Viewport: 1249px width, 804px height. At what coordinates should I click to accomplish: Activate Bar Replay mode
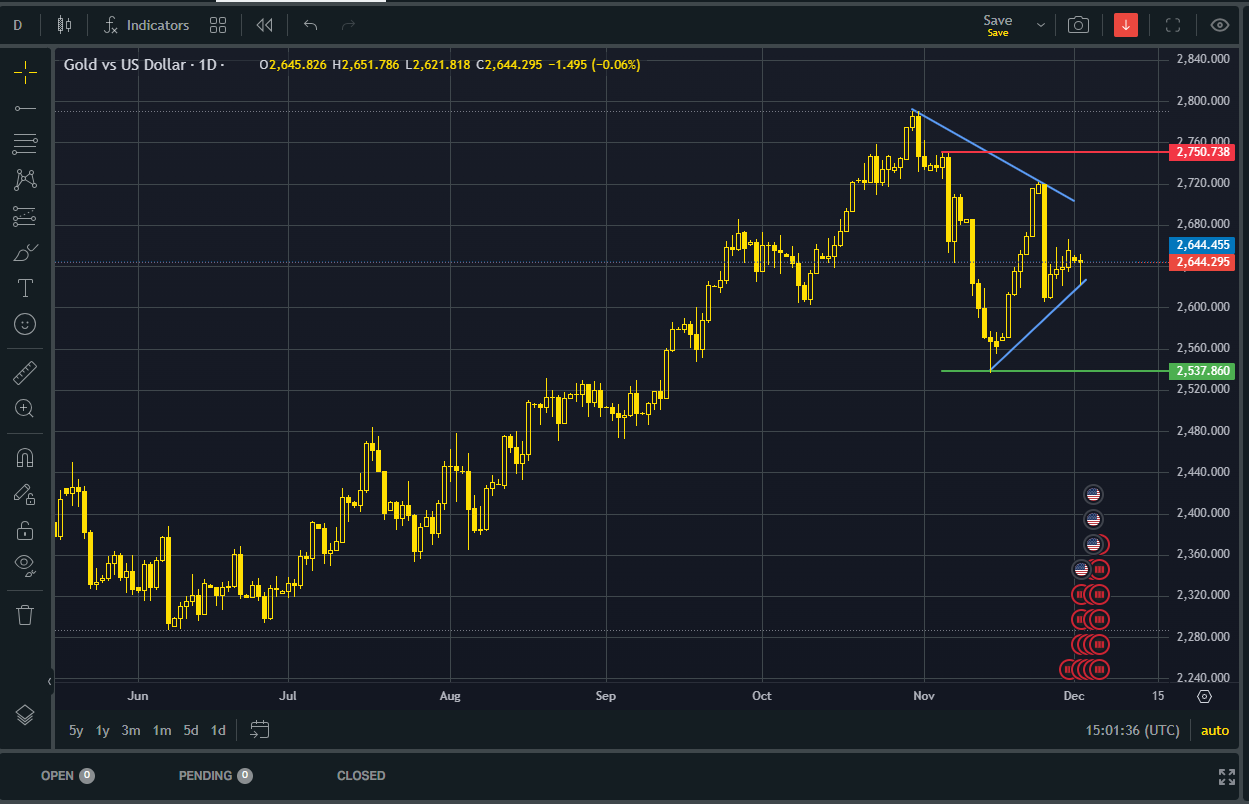pyautogui.click(x=264, y=25)
